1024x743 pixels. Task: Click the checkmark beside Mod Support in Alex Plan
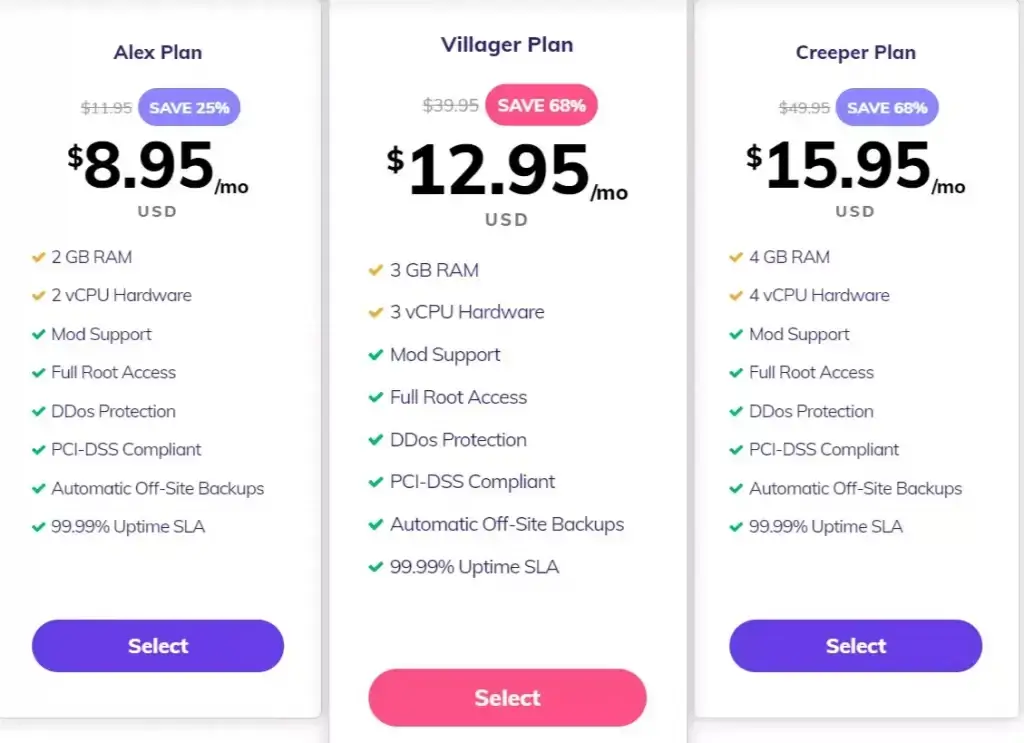38,334
